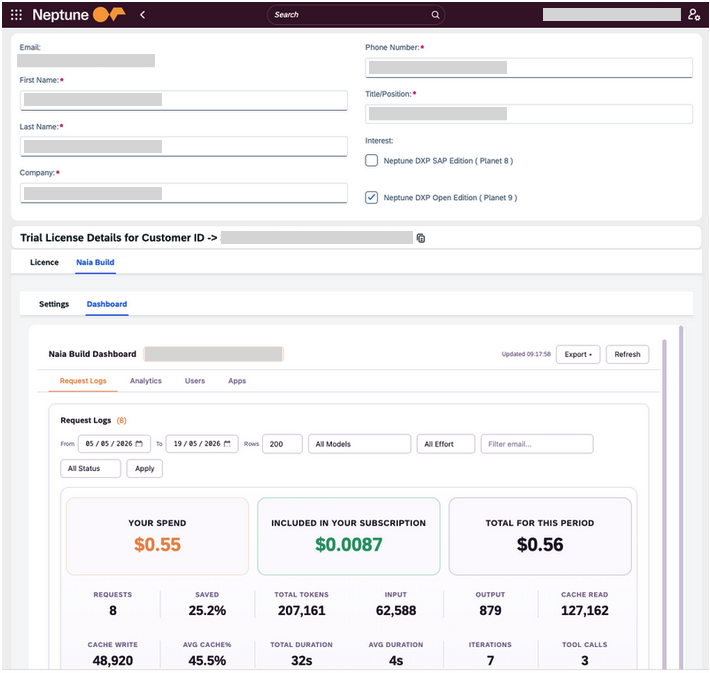Image resolution: width=710 pixels, height=673 pixels.
Task: Open calendar picker for To date
Action: (x=227, y=444)
